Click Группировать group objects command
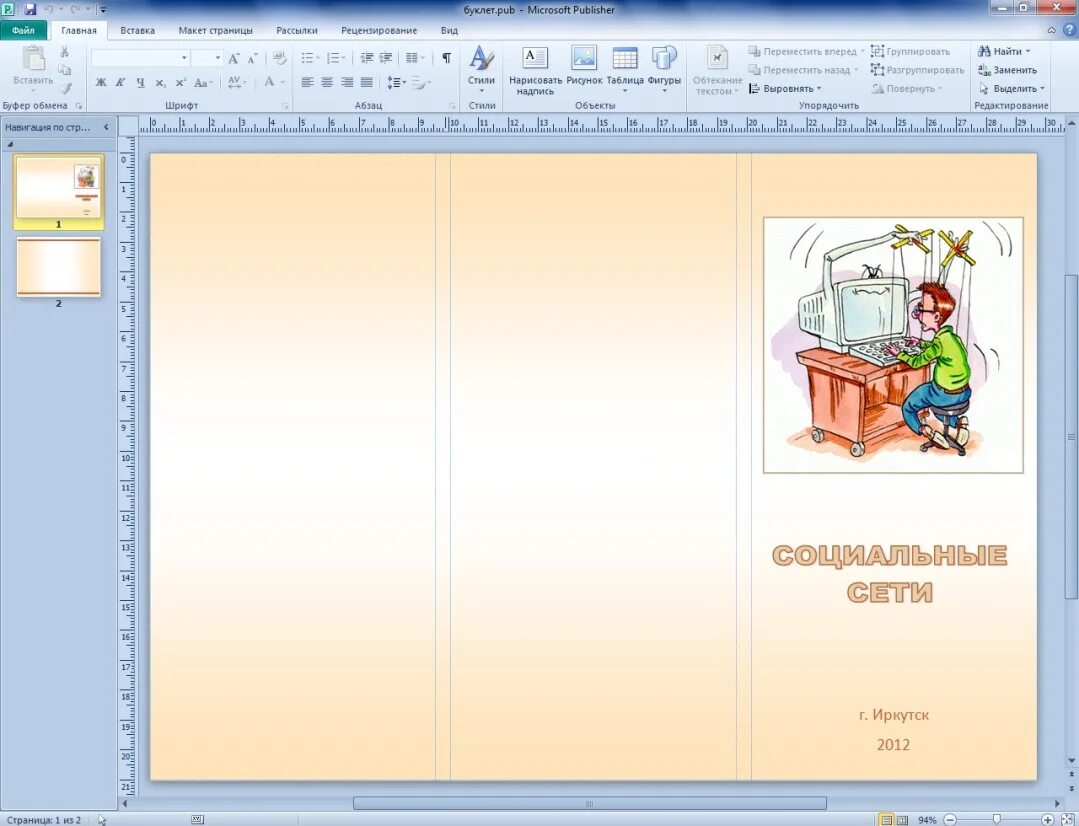The width and height of the screenshot is (1079, 826). [x=910, y=51]
